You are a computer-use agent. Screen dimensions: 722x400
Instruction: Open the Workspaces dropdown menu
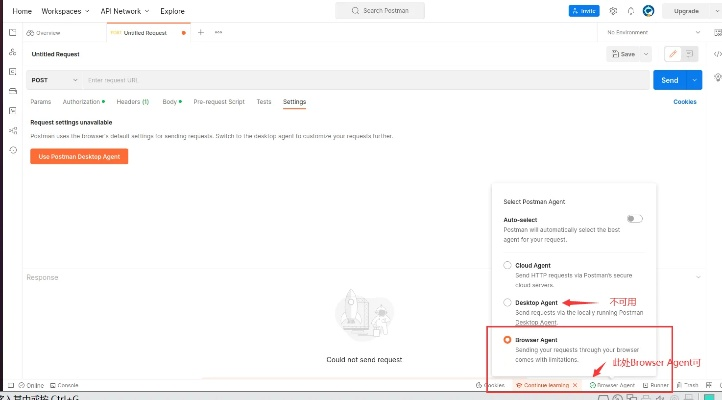[66, 11]
